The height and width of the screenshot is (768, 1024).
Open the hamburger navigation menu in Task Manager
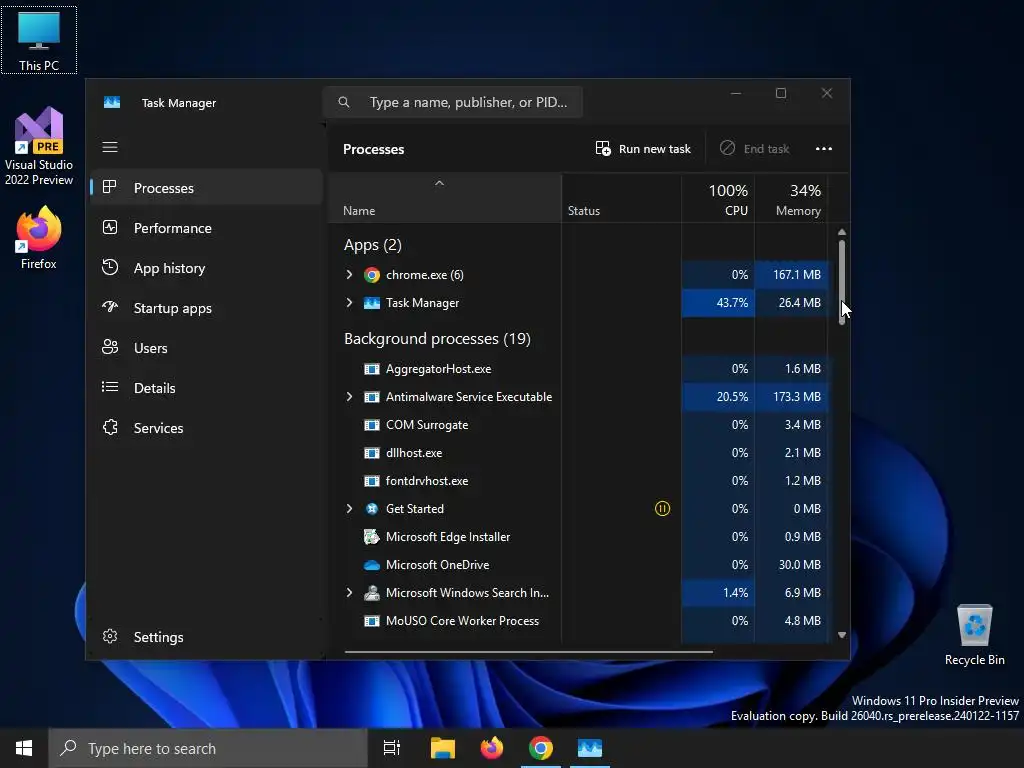[x=110, y=147]
